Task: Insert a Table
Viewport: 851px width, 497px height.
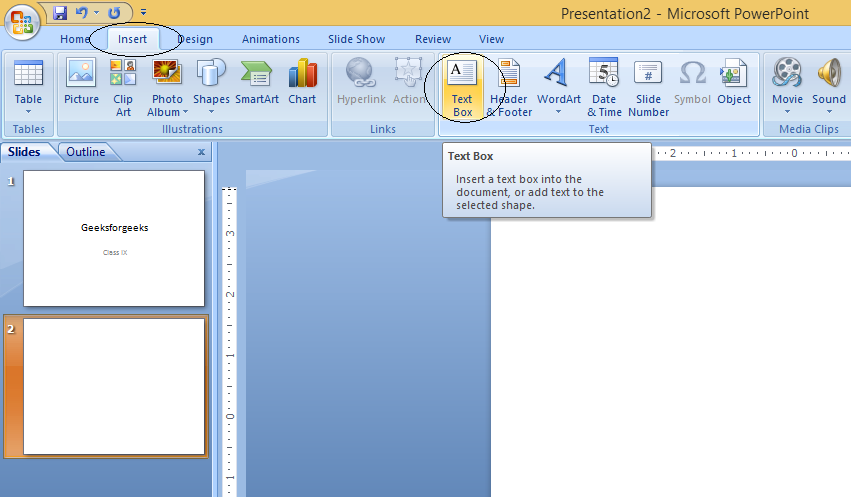Action: 28,81
